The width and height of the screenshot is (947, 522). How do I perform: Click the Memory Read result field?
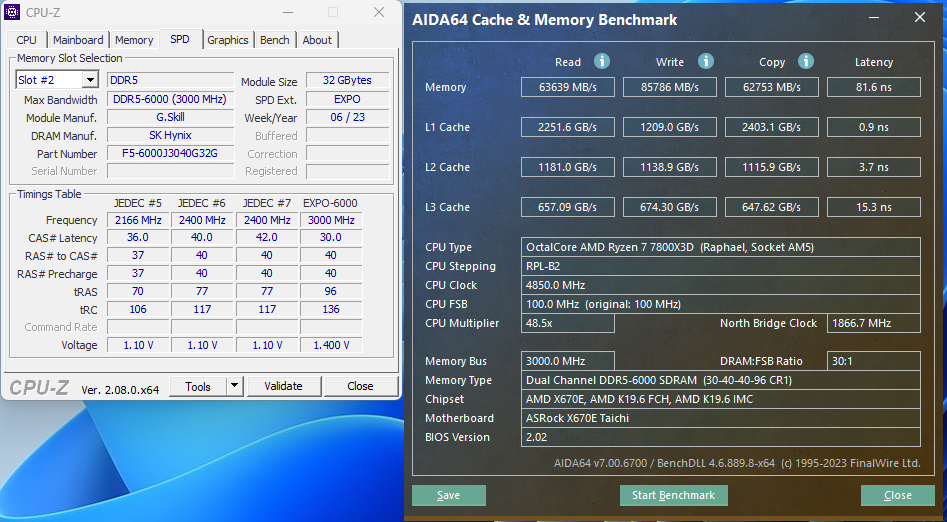(x=568, y=87)
